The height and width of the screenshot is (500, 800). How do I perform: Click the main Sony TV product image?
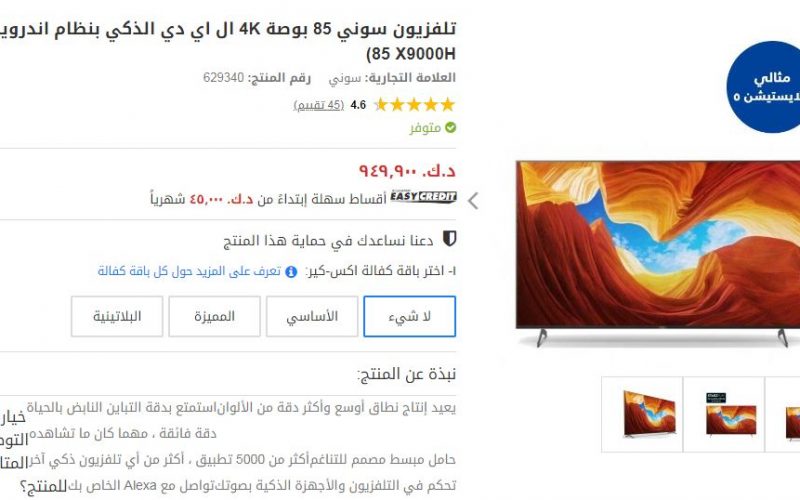pyautogui.click(x=658, y=254)
